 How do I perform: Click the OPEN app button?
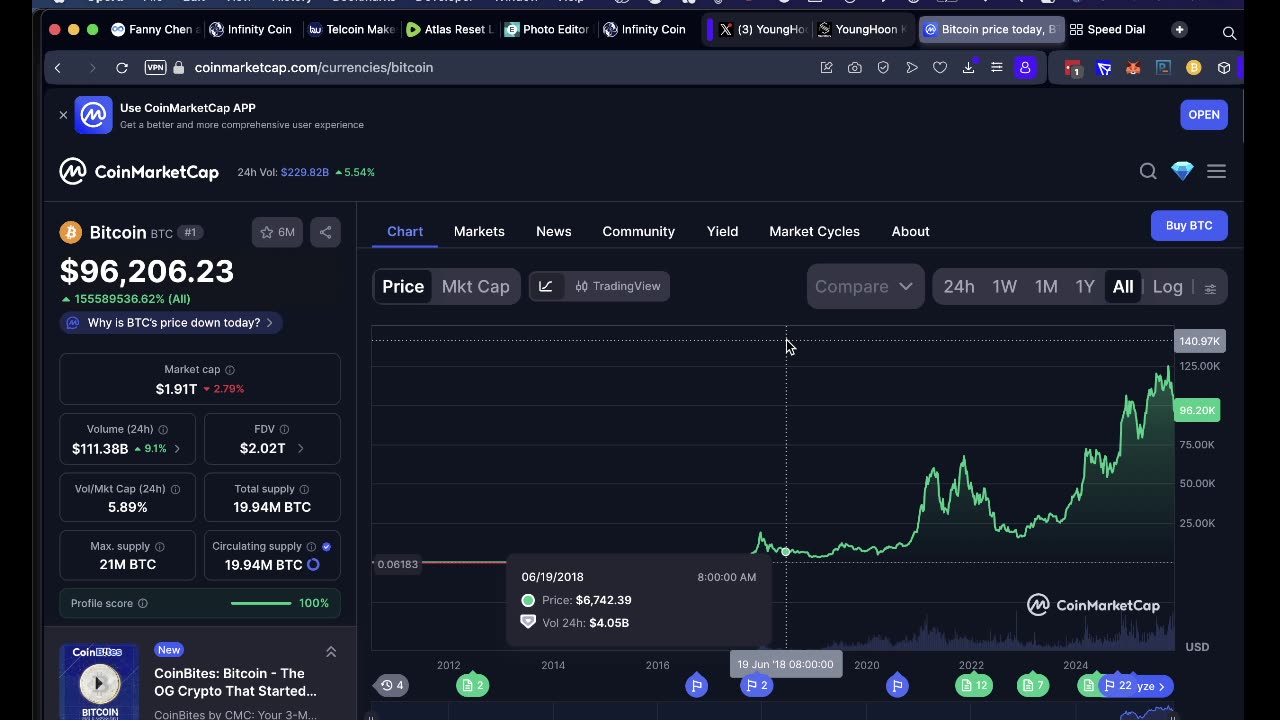tap(1204, 115)
